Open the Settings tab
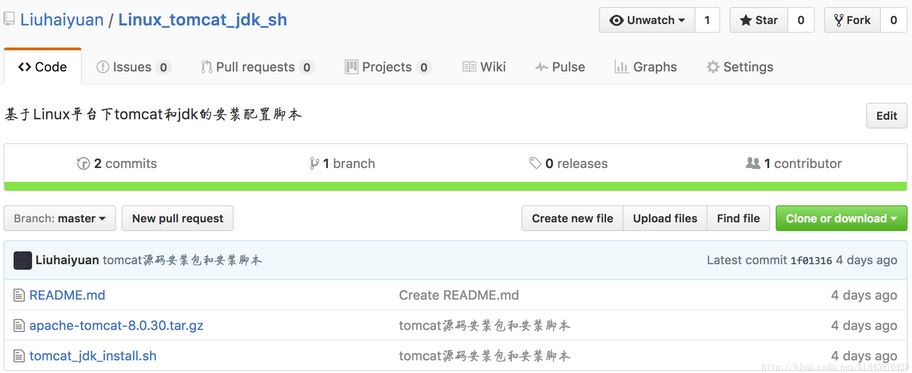This screenshot has height=373, width=912. pyautogui.click(x=740, y=67)
